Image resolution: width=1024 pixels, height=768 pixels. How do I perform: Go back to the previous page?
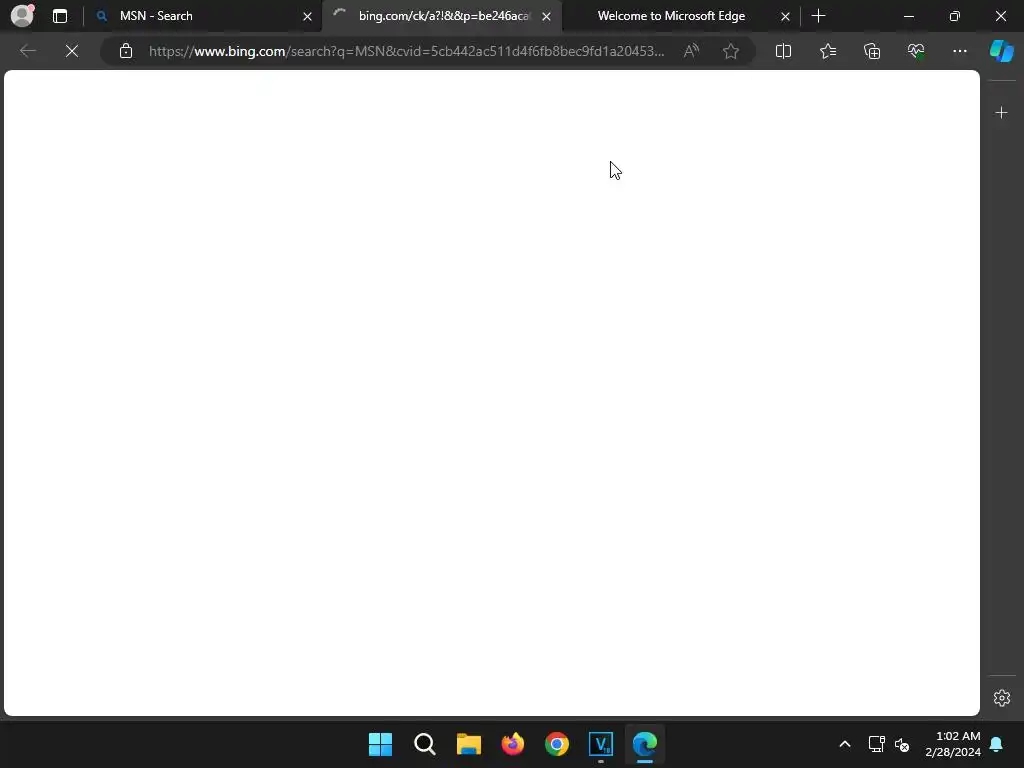pos(28,51)
